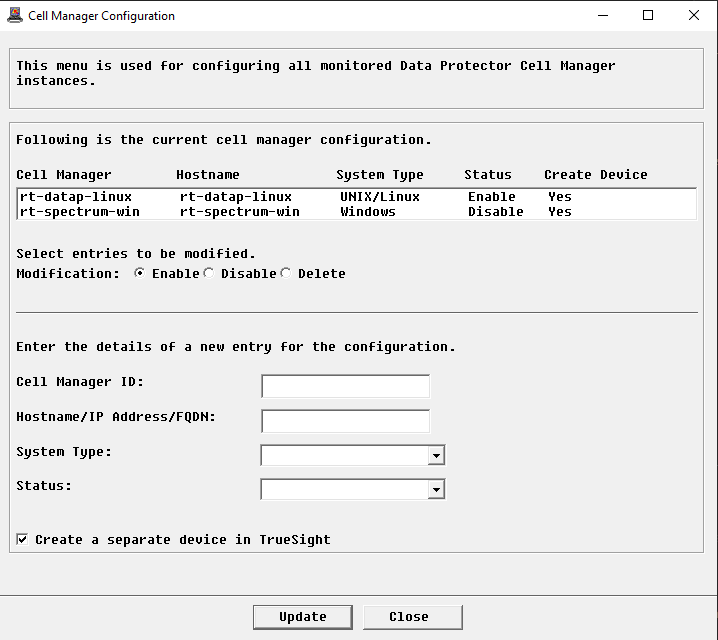Click the Close button
The image size is (718, 640).
[x=413, y=617]
